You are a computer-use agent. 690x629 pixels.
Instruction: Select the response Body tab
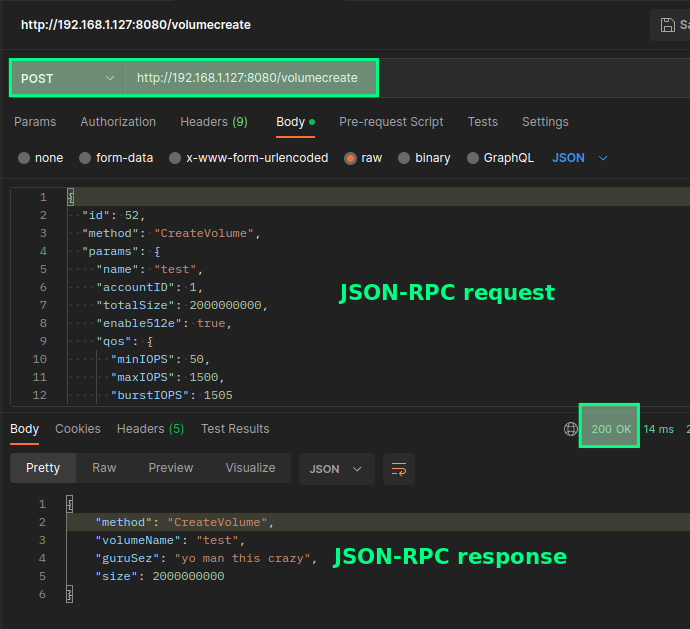click(25, 429)
